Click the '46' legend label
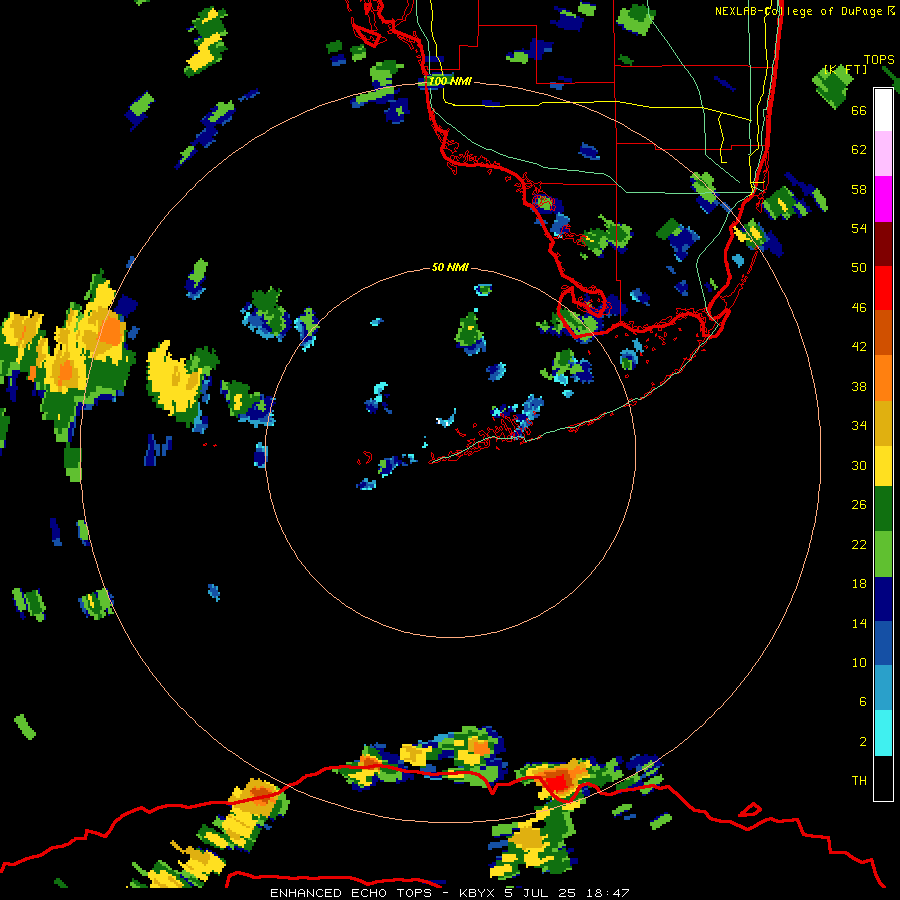900x900 pixels. 859,308
